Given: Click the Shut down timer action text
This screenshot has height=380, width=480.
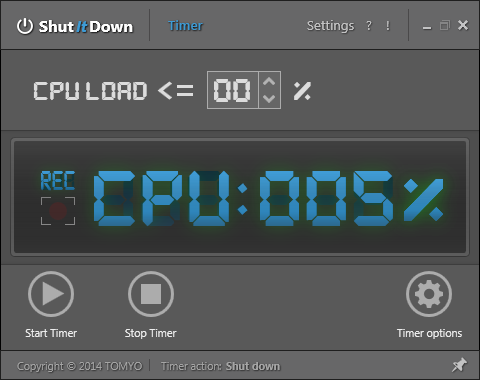Looking at the screenshot, I should (x=253, y=366).
